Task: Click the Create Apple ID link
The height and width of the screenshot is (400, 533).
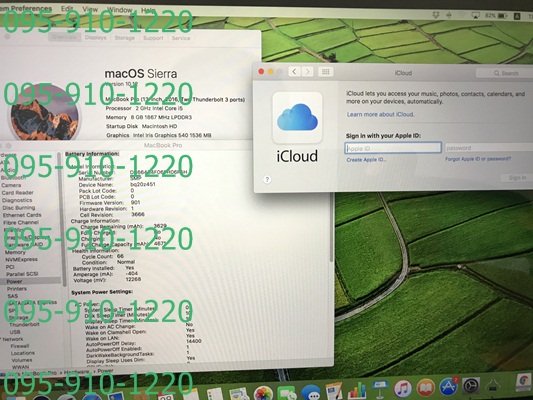Action: coord(366,160)
